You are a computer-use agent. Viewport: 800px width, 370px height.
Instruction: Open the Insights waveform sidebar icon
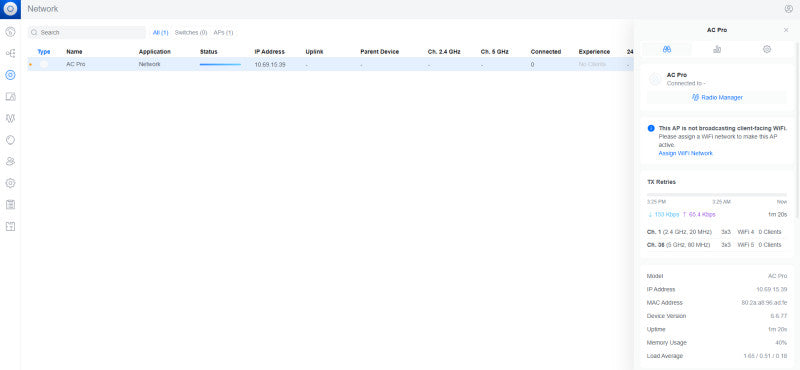[10, 118]
